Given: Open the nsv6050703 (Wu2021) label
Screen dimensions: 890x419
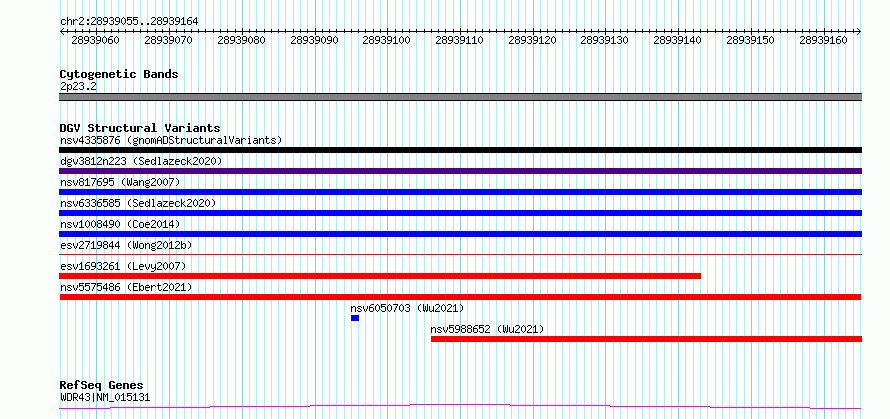Looking at the screenshot, I should (x=408, y=308).
